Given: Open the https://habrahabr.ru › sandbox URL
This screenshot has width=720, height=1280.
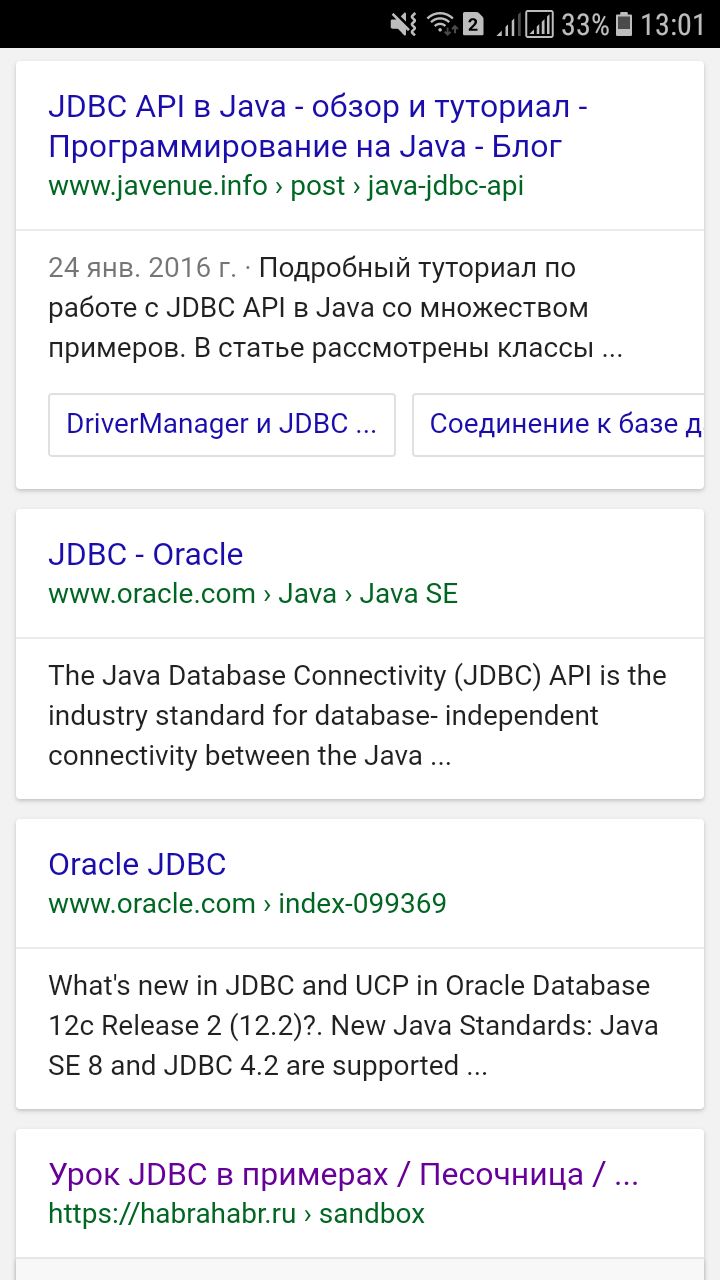Looking at the screenshot, I should click(236, 1214).
